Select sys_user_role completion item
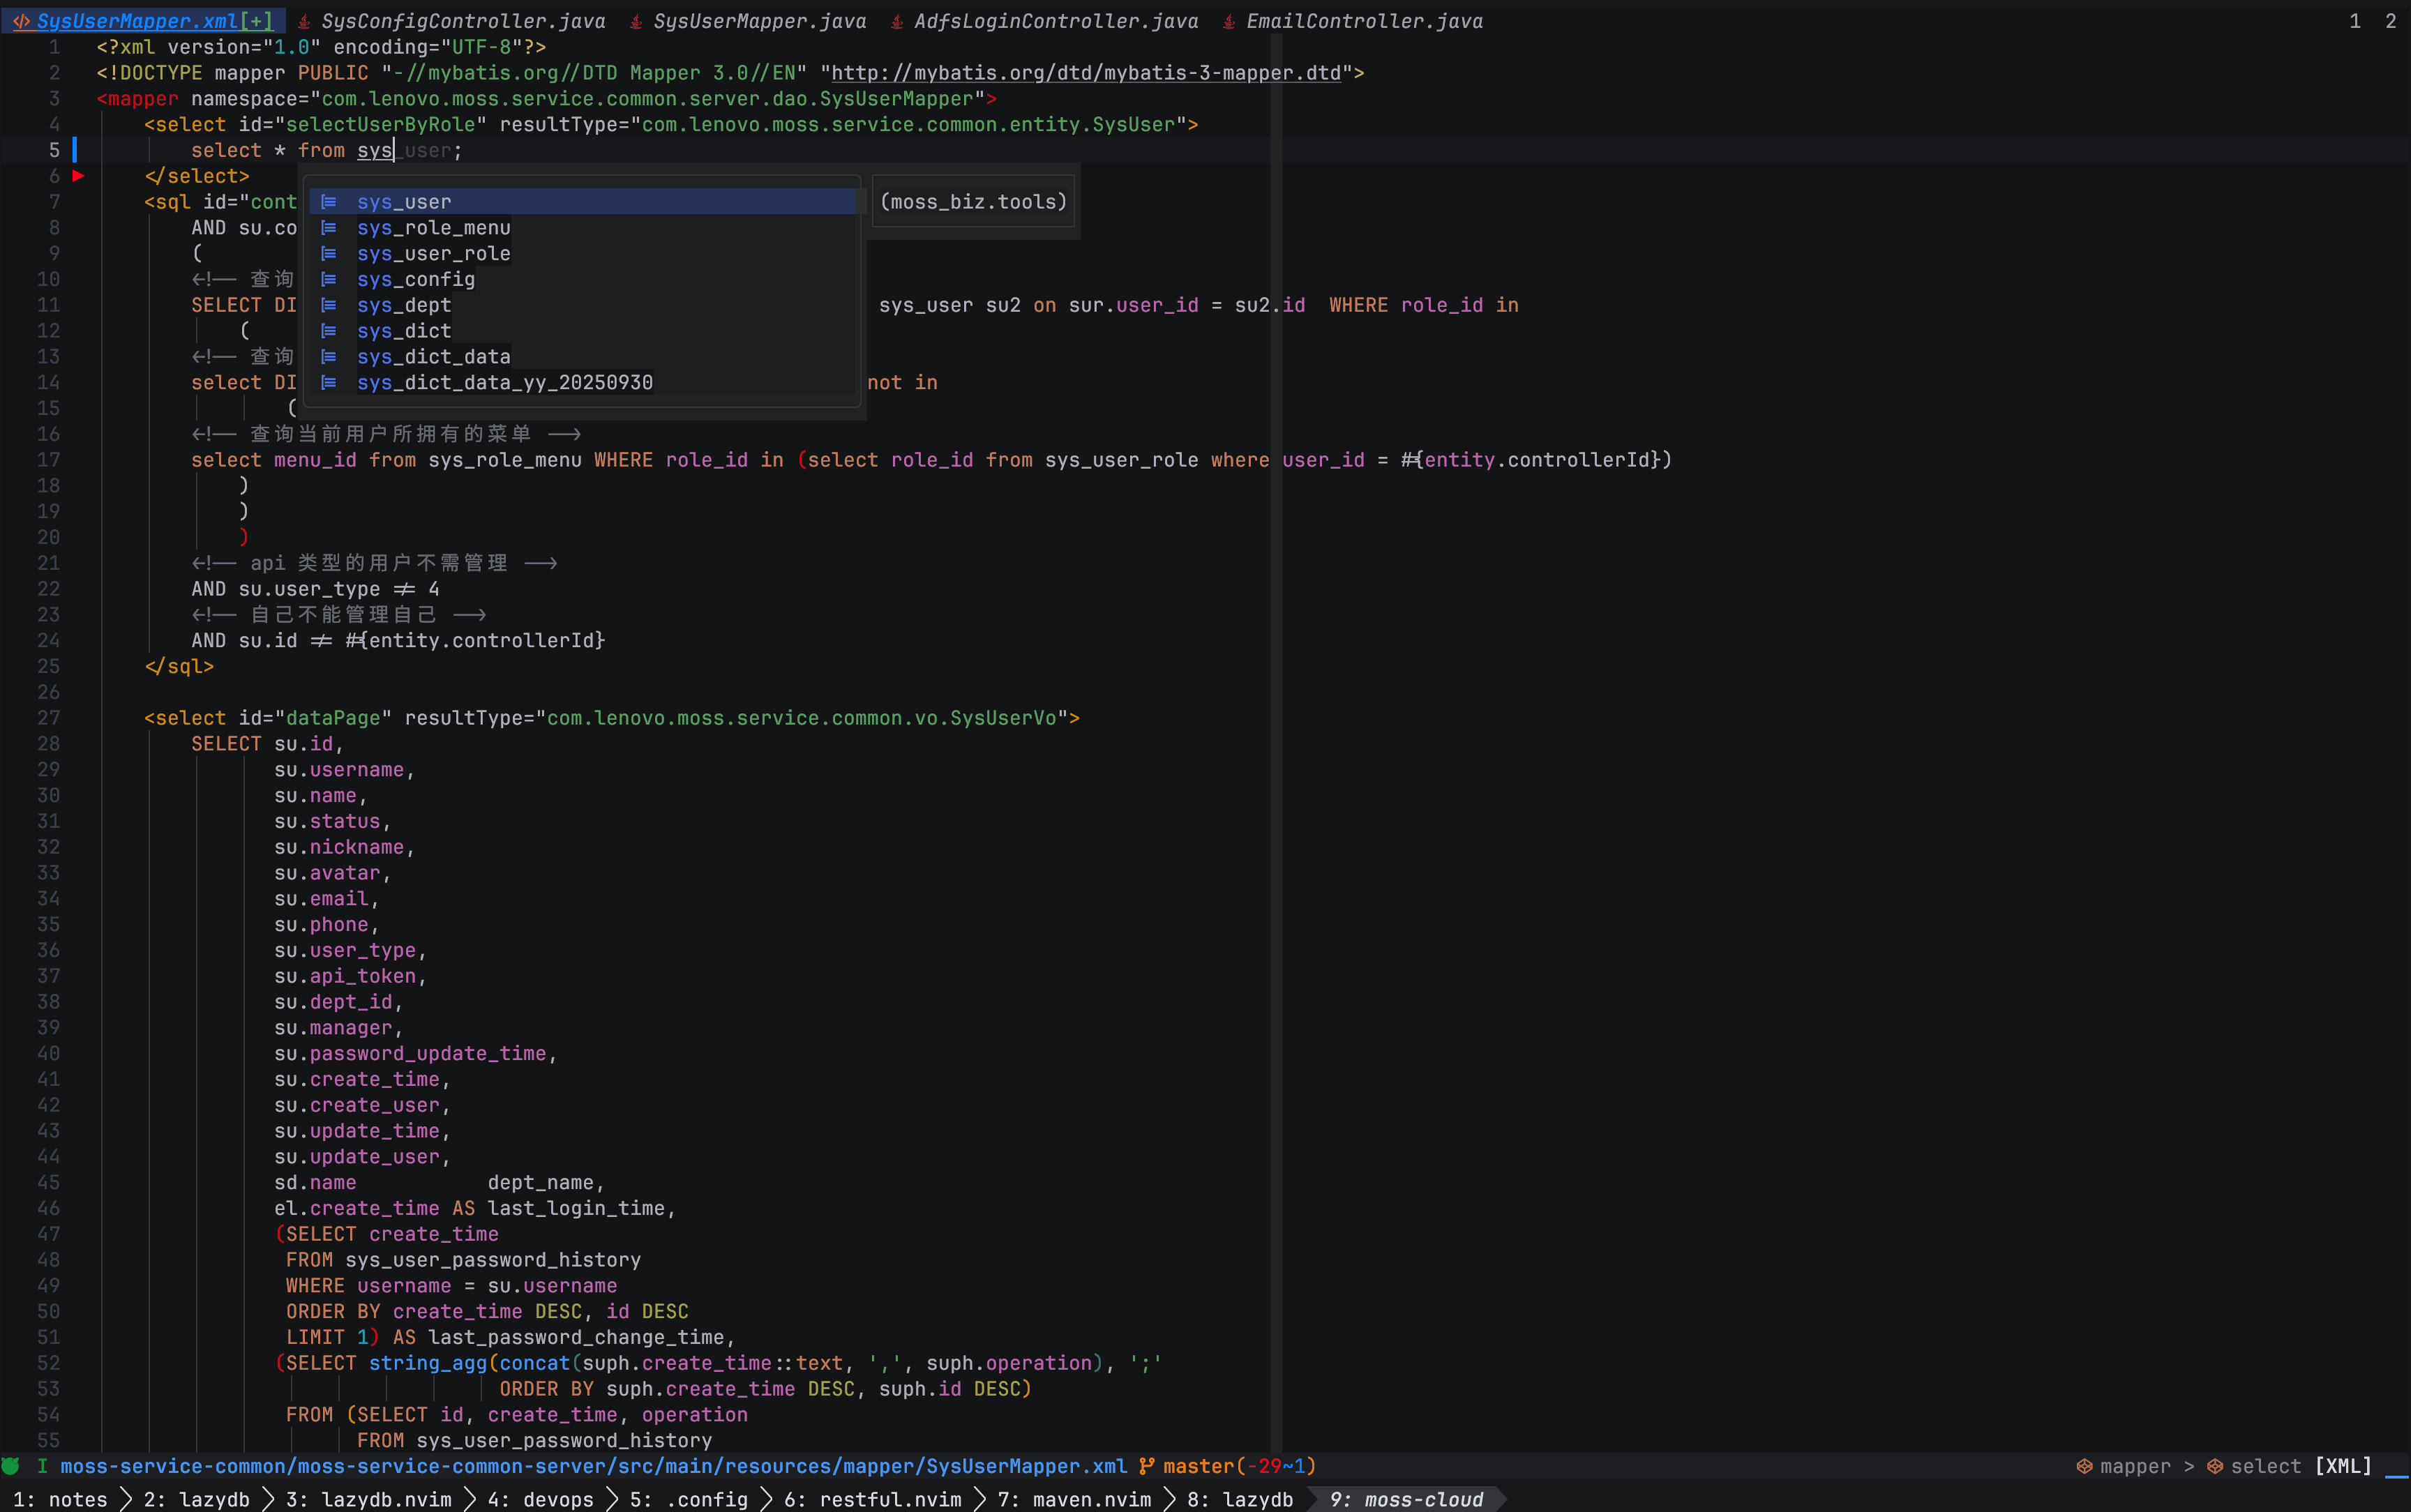 [582, 253]
